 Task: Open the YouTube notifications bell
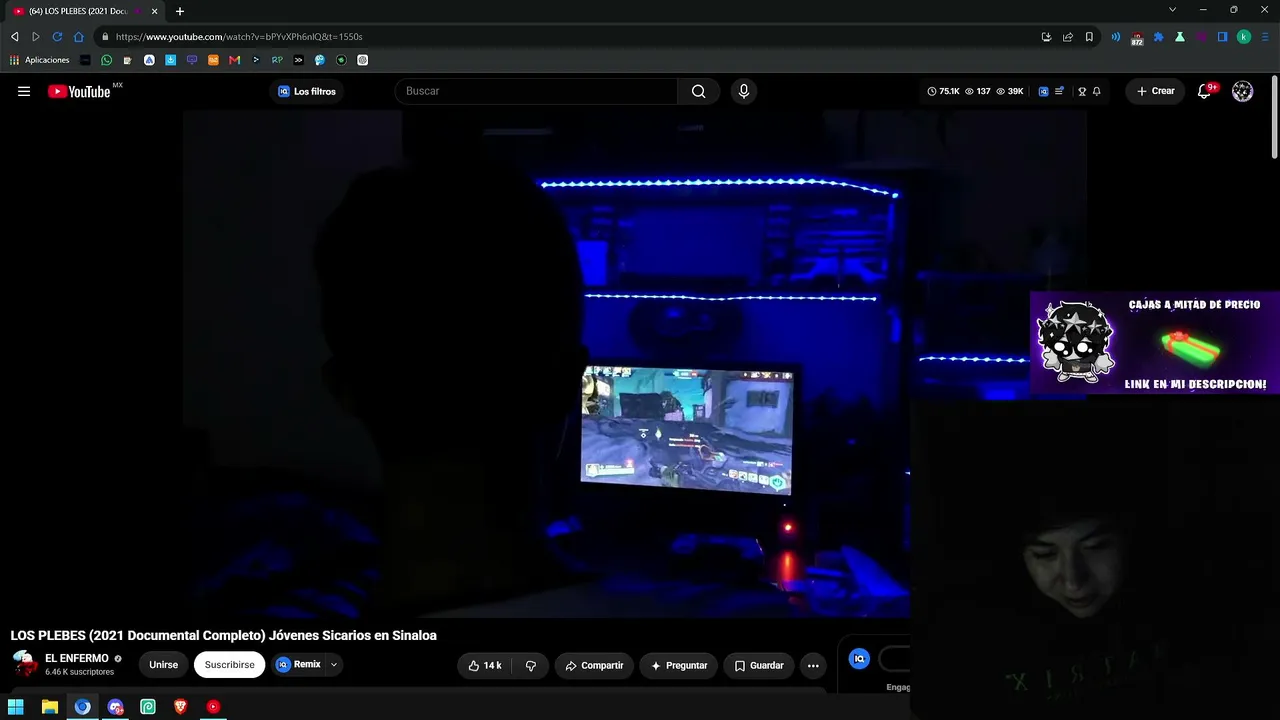[1205, 91]
